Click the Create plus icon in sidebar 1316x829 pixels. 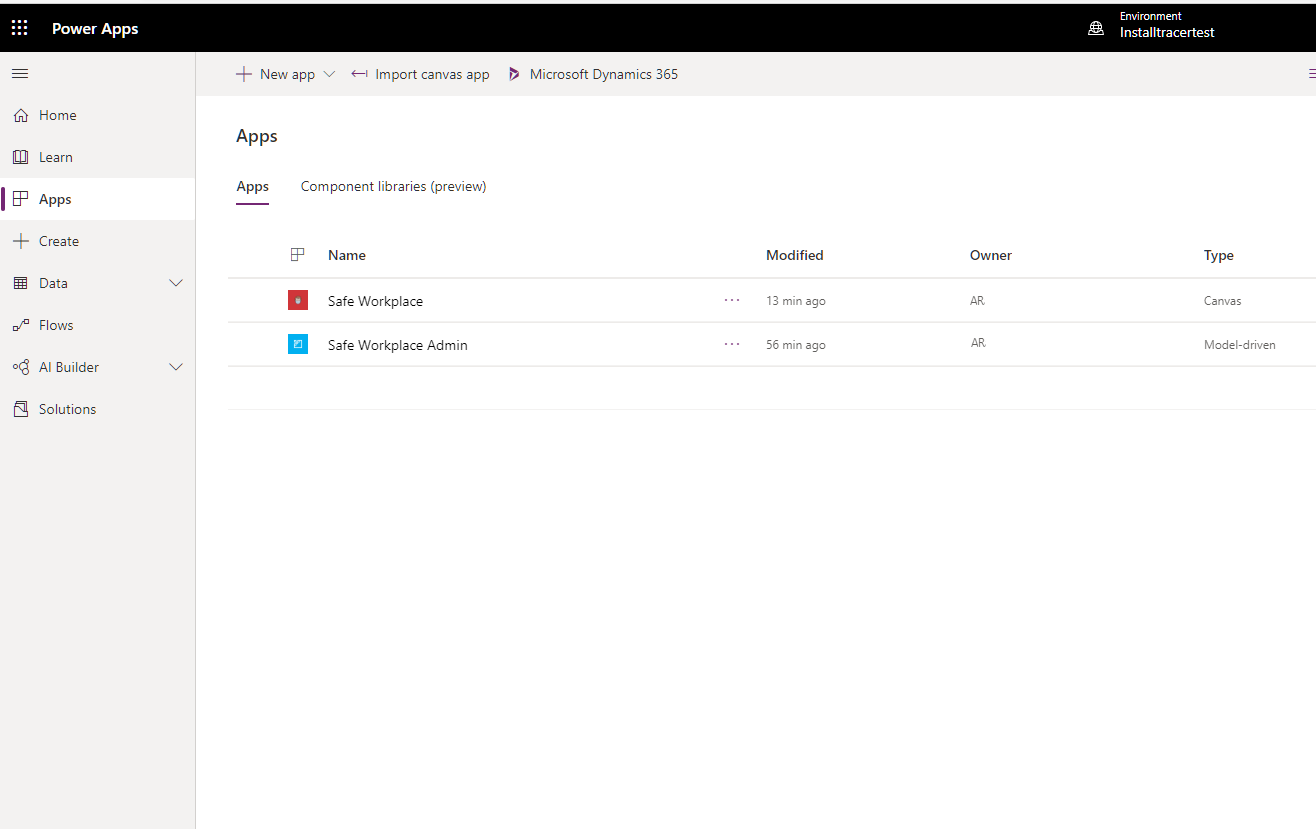click(x=20, y=241)
